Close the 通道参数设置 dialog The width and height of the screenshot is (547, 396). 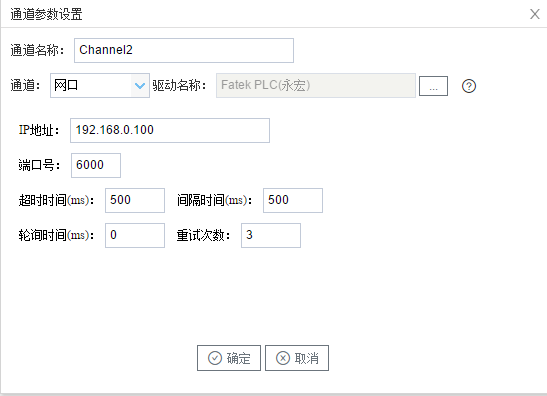pos(534,14)
